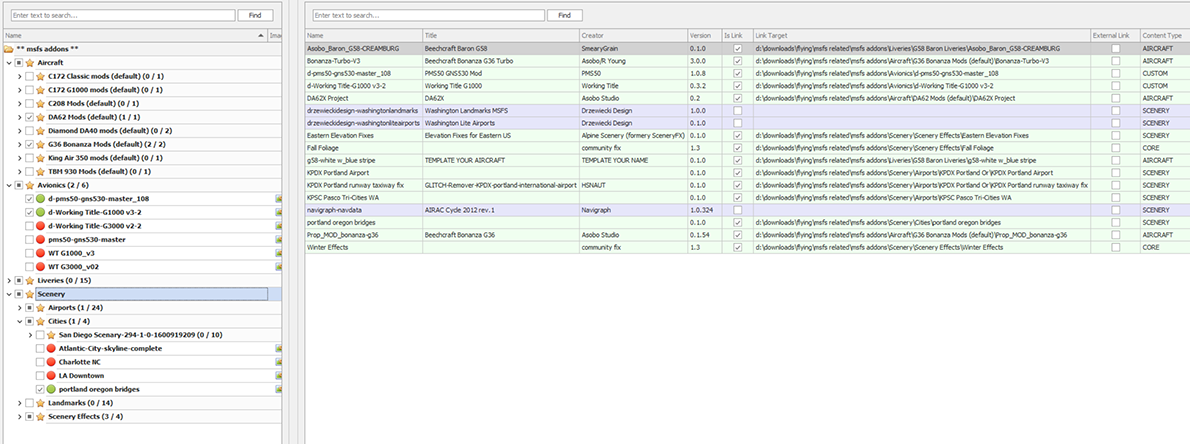Image resolution: width=1190 pixels, height=444 pixels.
Task: Expand the Diamond DA40 mods node
Action: 19,131
